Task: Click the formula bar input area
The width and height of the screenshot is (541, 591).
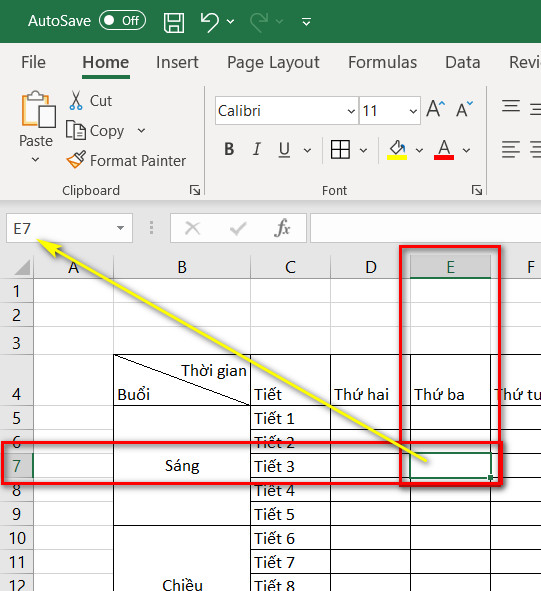Action: pos(426,228)
